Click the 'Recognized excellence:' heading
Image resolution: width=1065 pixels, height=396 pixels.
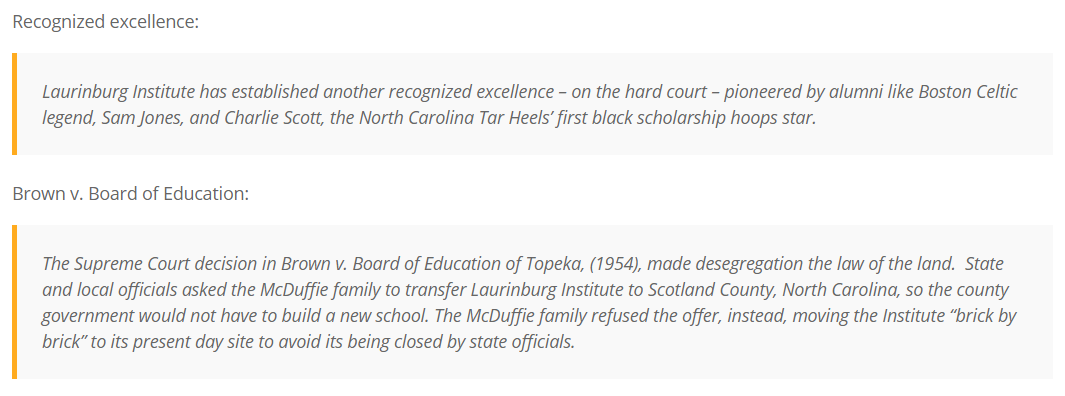coord(105,22)
